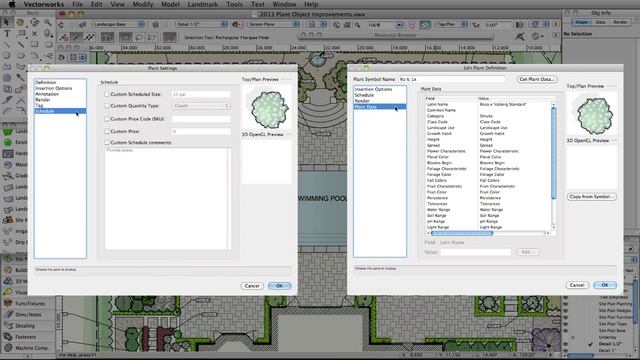The width and height of the screenshot is (640, 360).
Task: Open the Model menu
Action: click(x=170, y=4)
